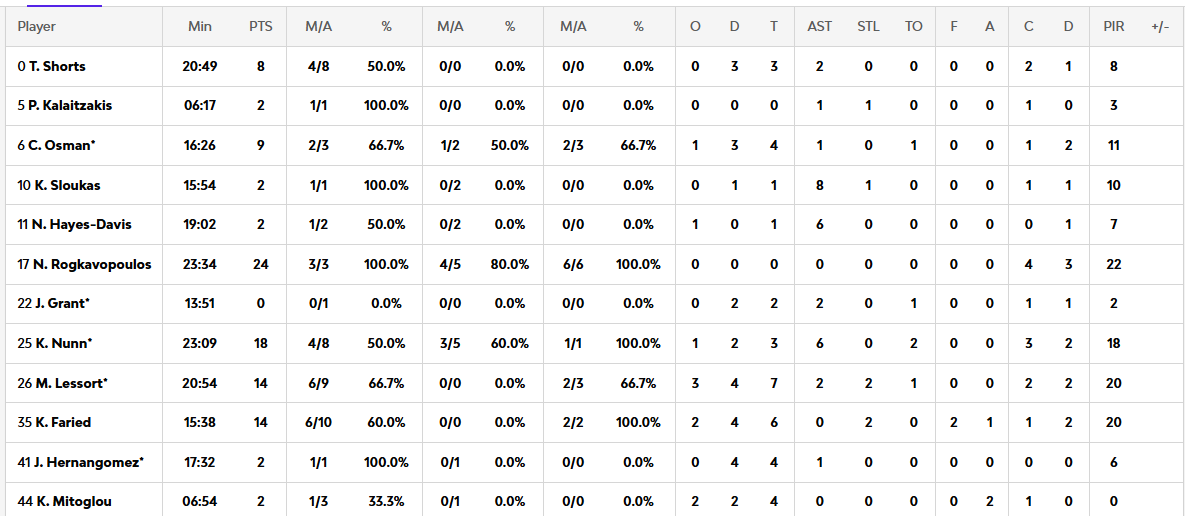
Task: Sort table by PTS column header
Action: (x=260, y=26)
